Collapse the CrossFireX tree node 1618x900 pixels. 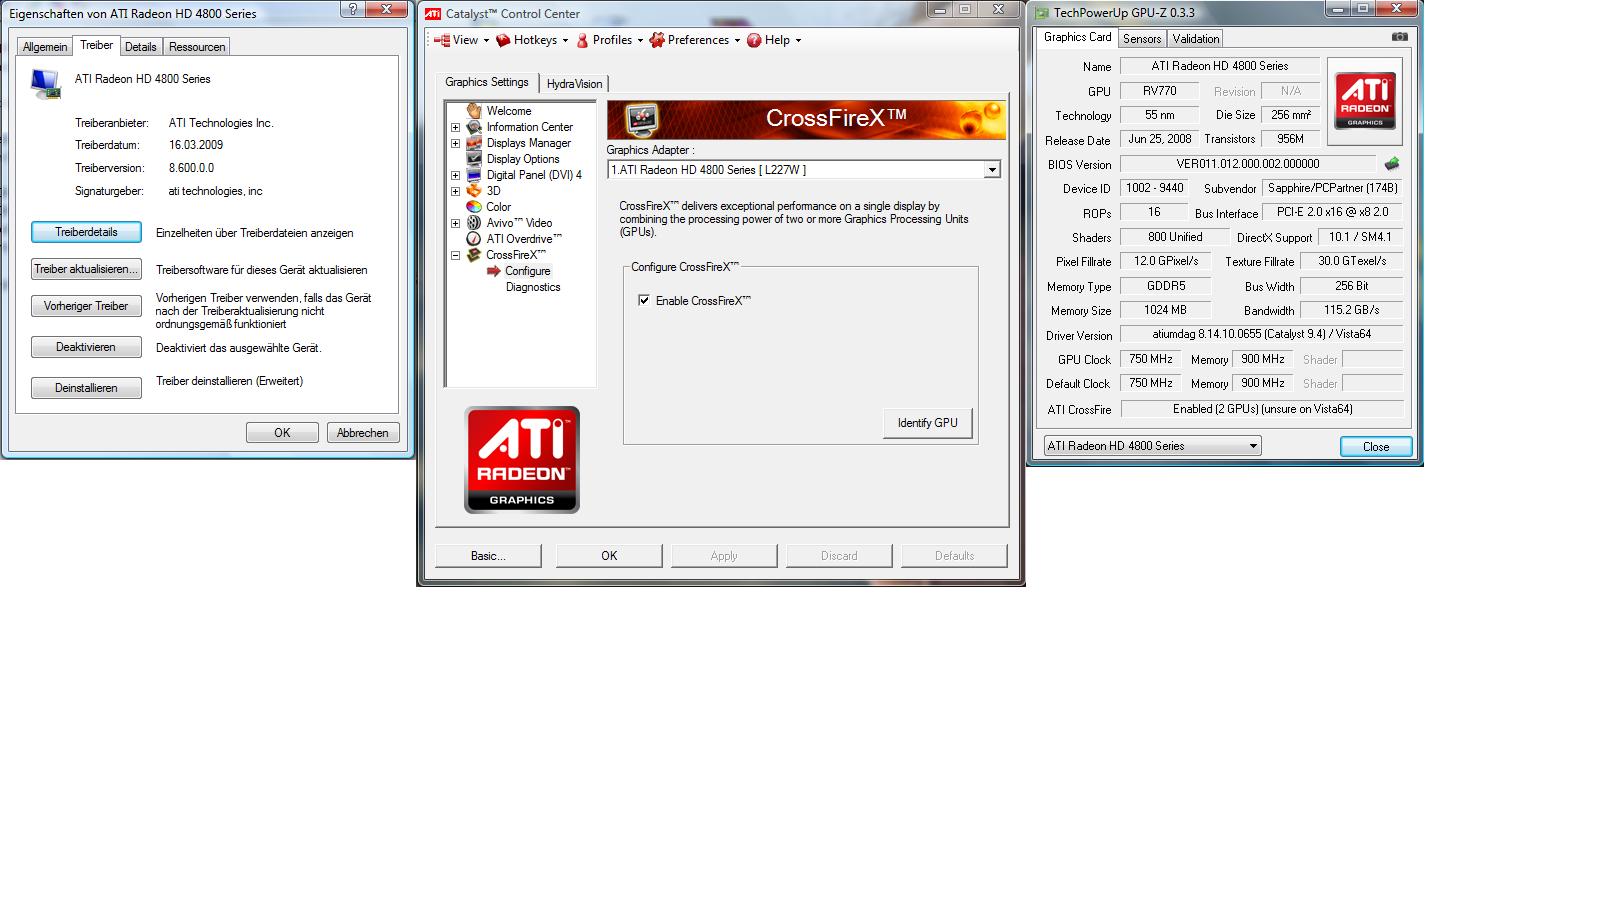(x=455, y=255)
